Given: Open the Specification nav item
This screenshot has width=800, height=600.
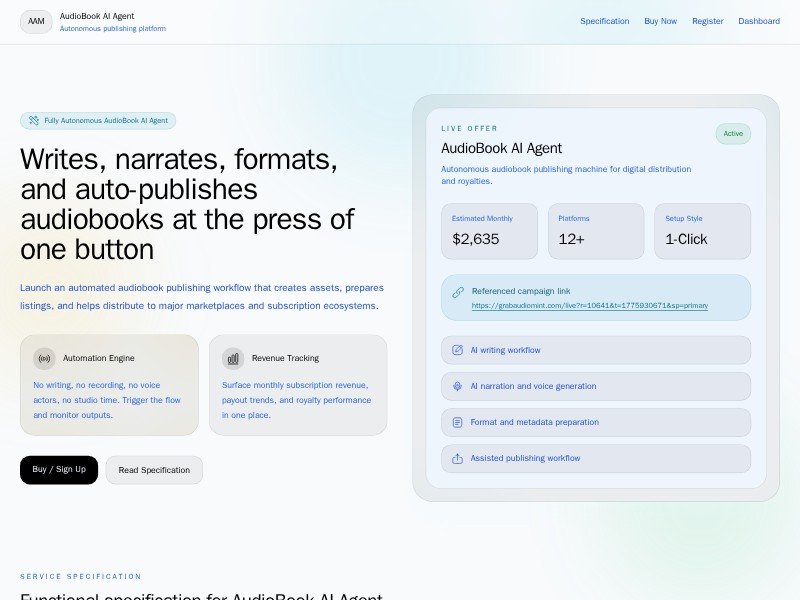Looking at the screenshot, I should [604, 21].
